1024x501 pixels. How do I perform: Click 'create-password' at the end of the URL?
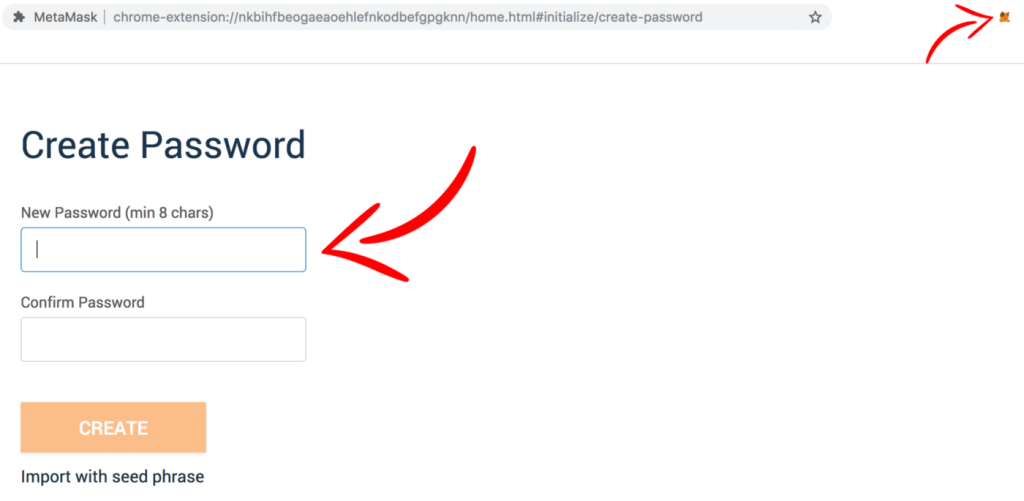(x=650, y=17)
